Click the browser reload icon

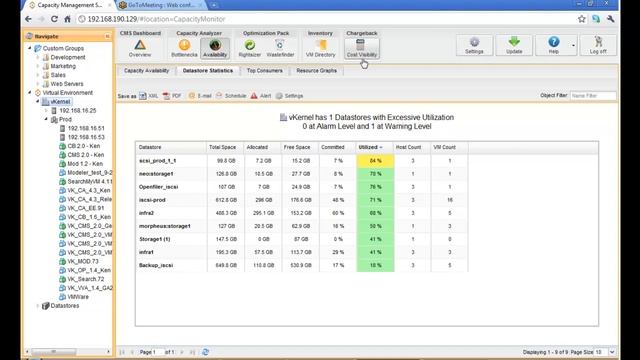[x=54, y=19]
